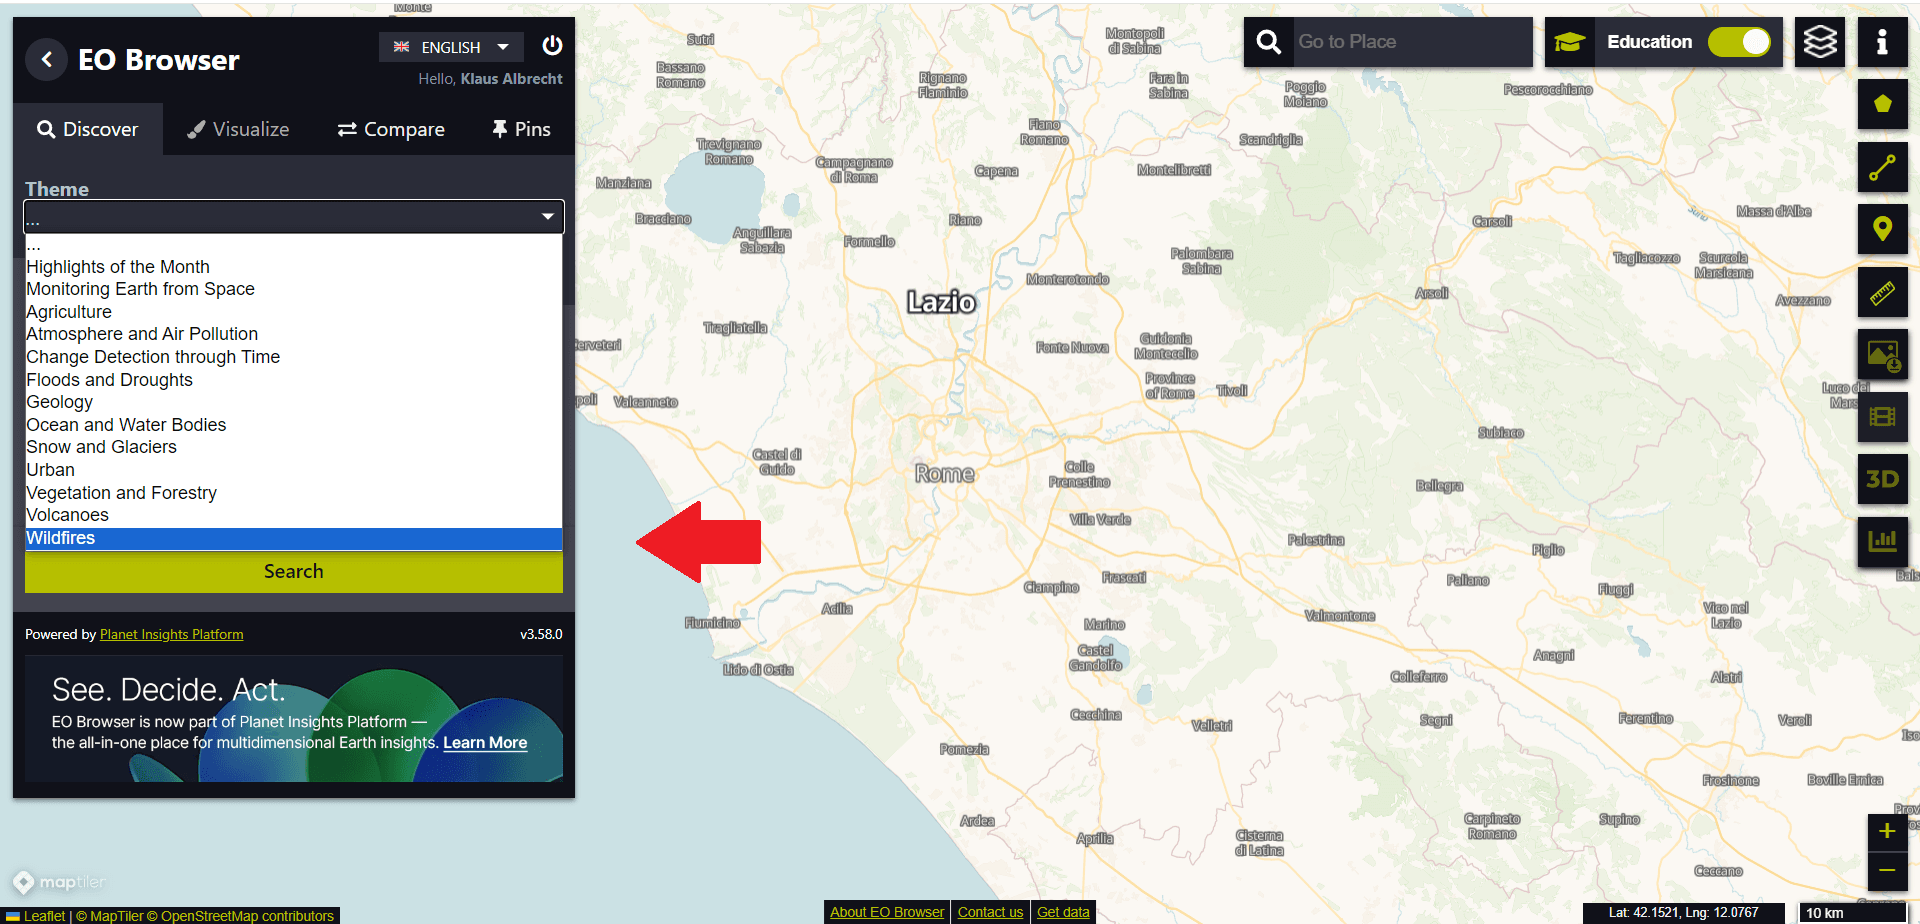Select the draw area of interest pentagon tool
1920x924 pixels.
pyautogui.click(x=1882, y=104)
